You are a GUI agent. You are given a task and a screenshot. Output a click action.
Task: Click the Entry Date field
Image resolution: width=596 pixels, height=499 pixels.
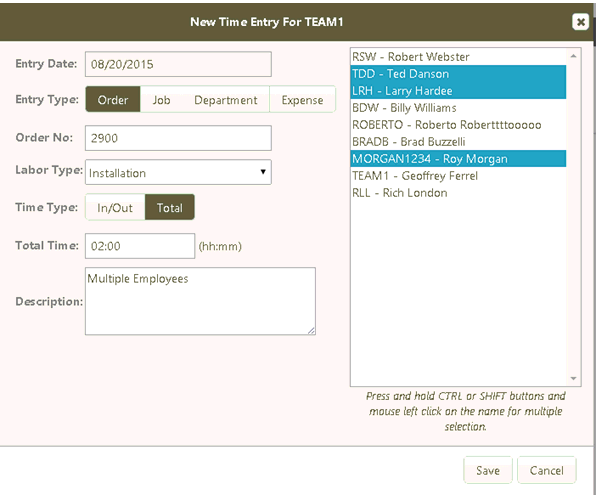[178, 64]
